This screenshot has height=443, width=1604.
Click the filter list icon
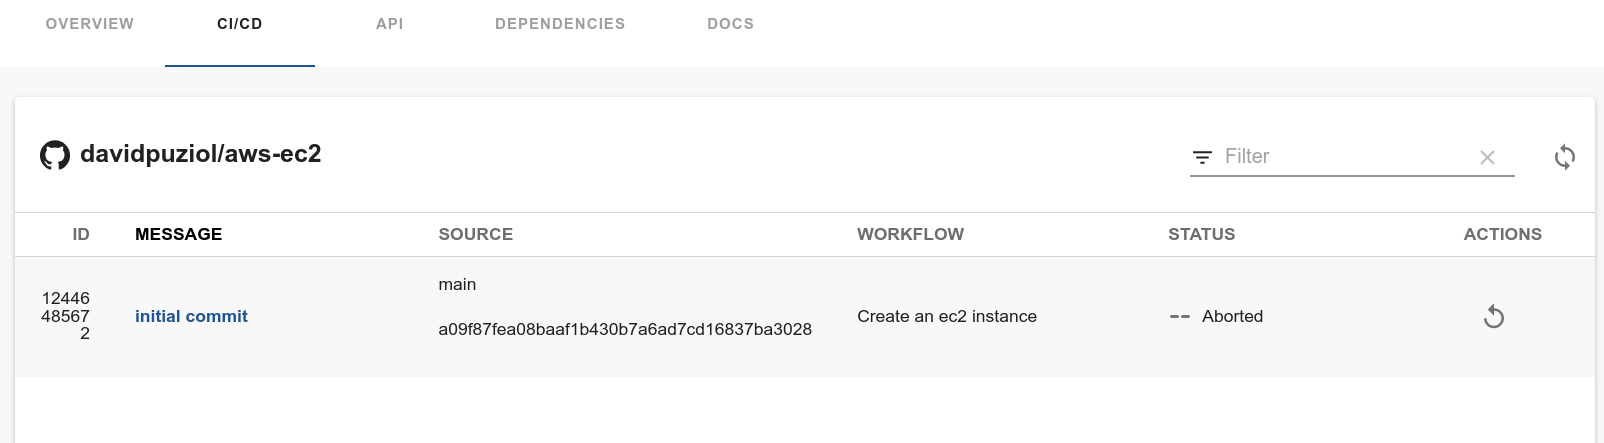pos(1202,157)
